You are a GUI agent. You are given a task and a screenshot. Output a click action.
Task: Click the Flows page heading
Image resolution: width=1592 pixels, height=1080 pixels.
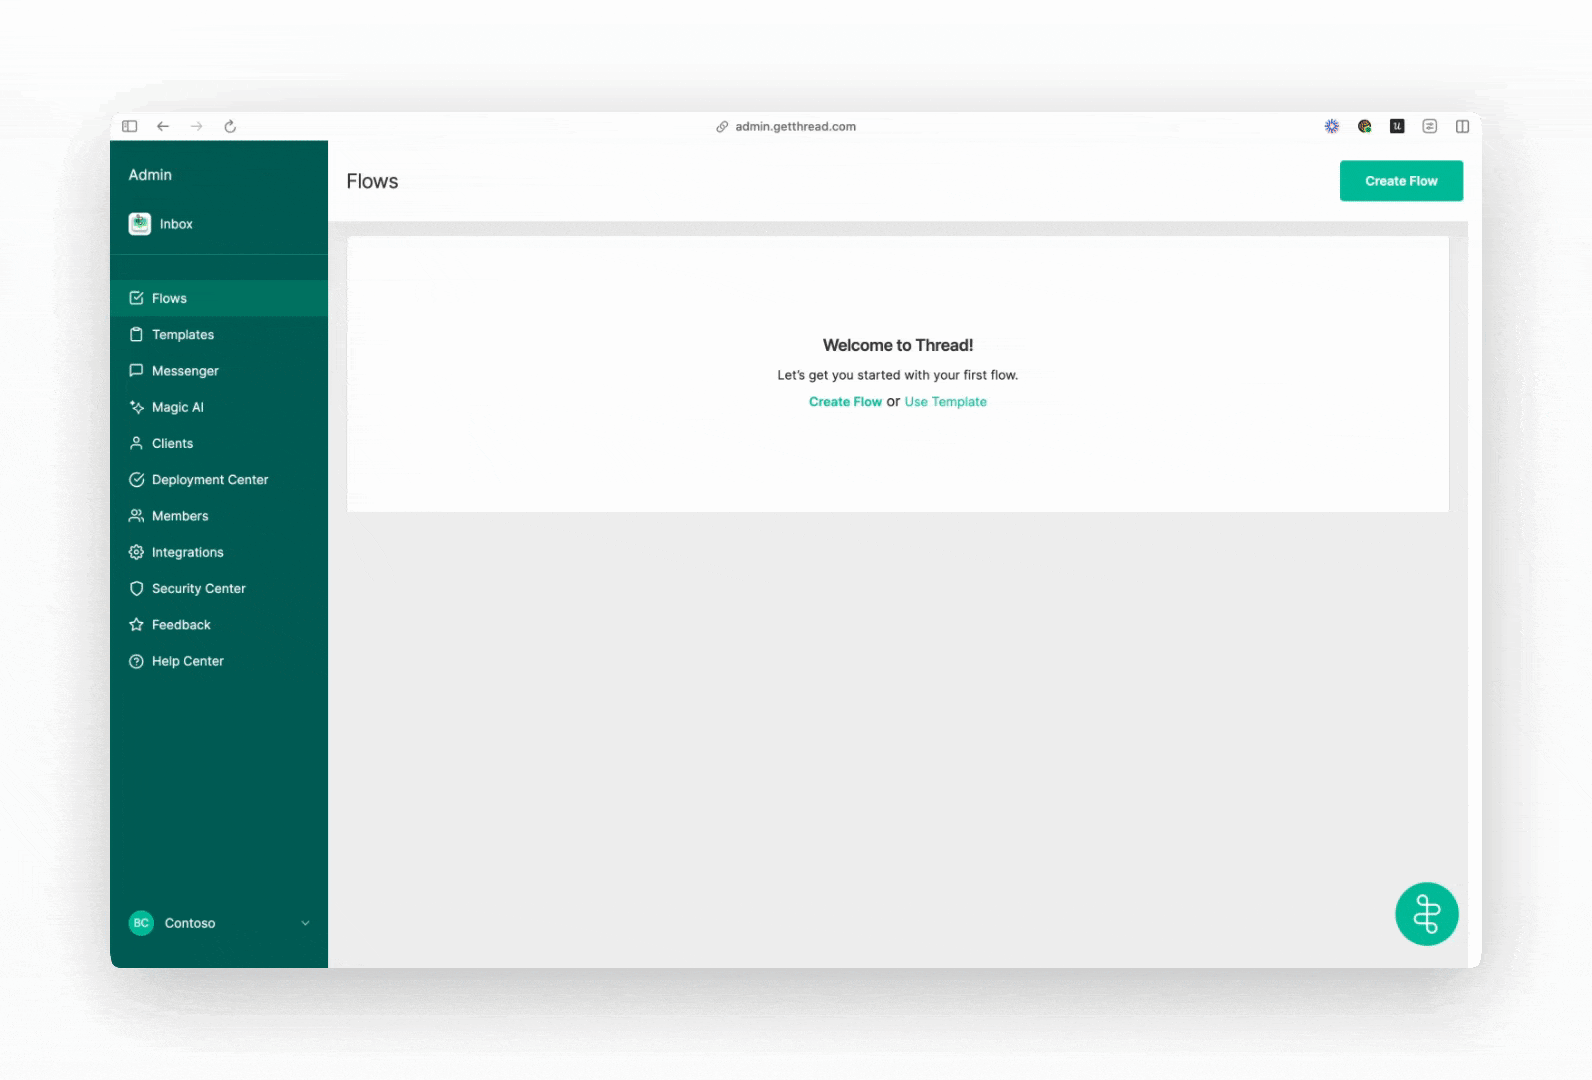(372, 181)
